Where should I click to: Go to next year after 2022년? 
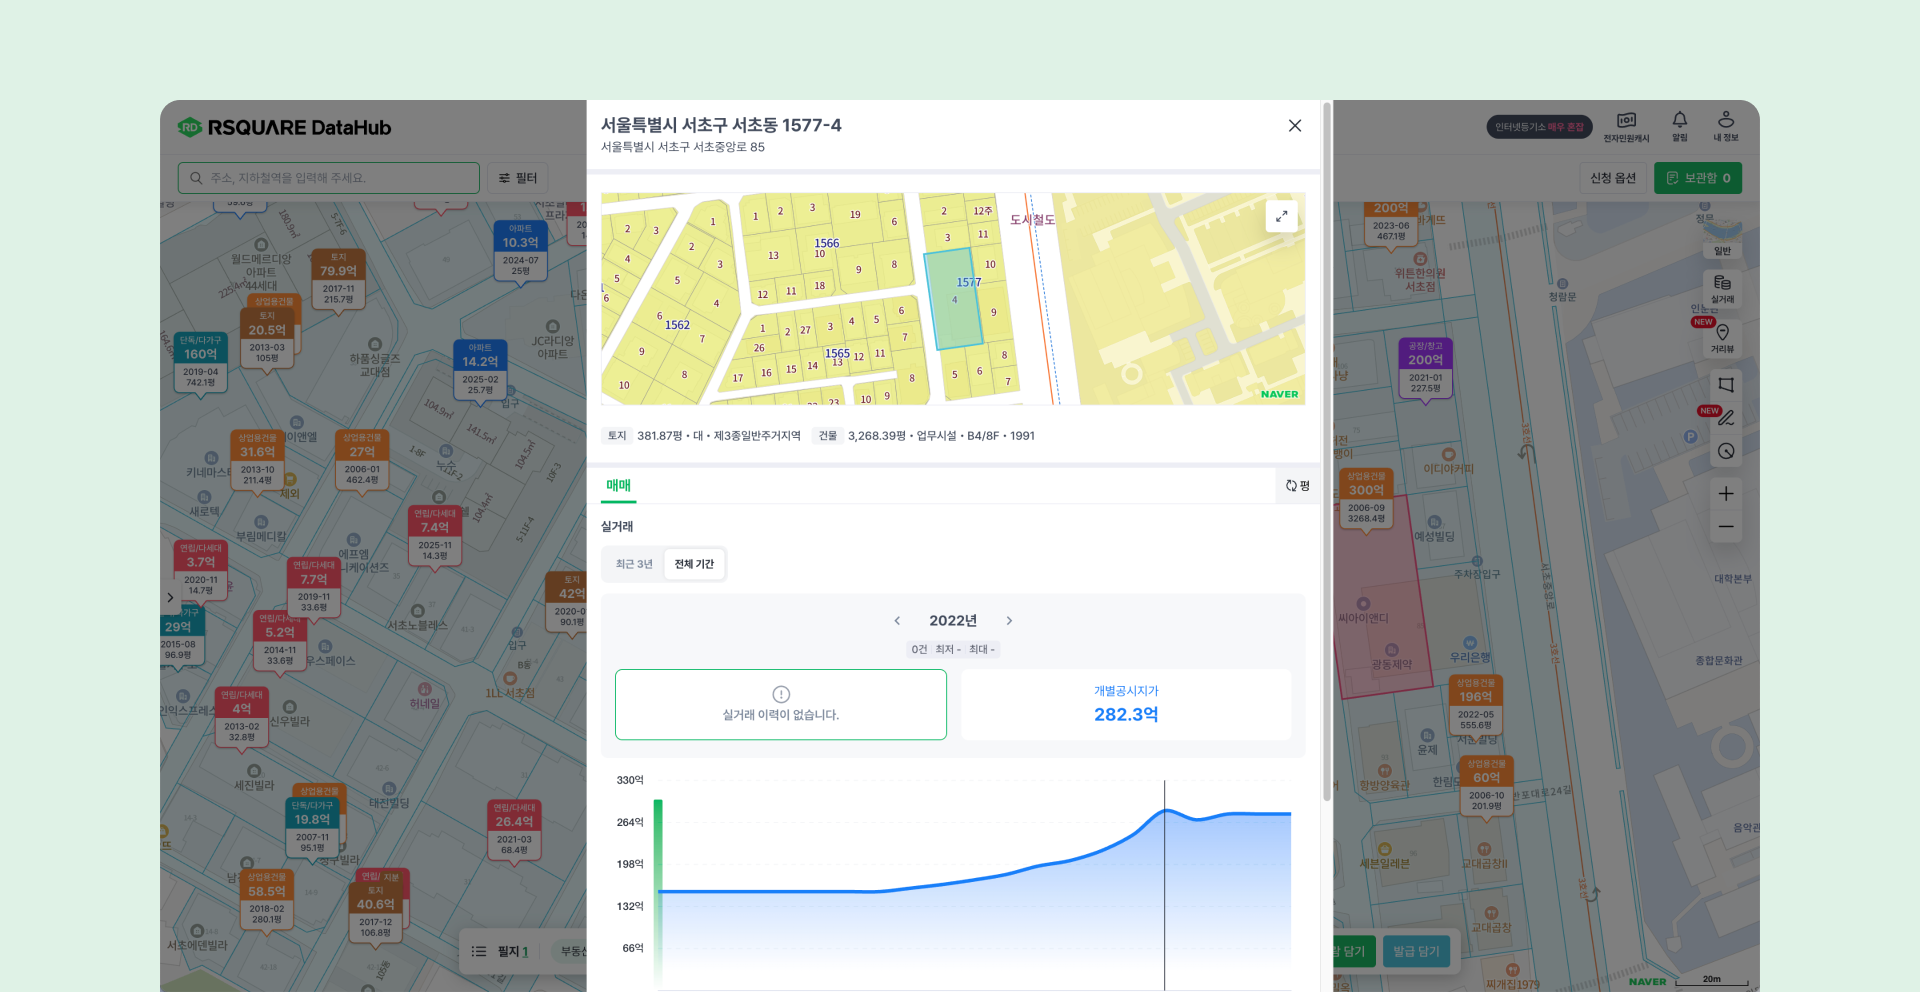coord(1009,621)
